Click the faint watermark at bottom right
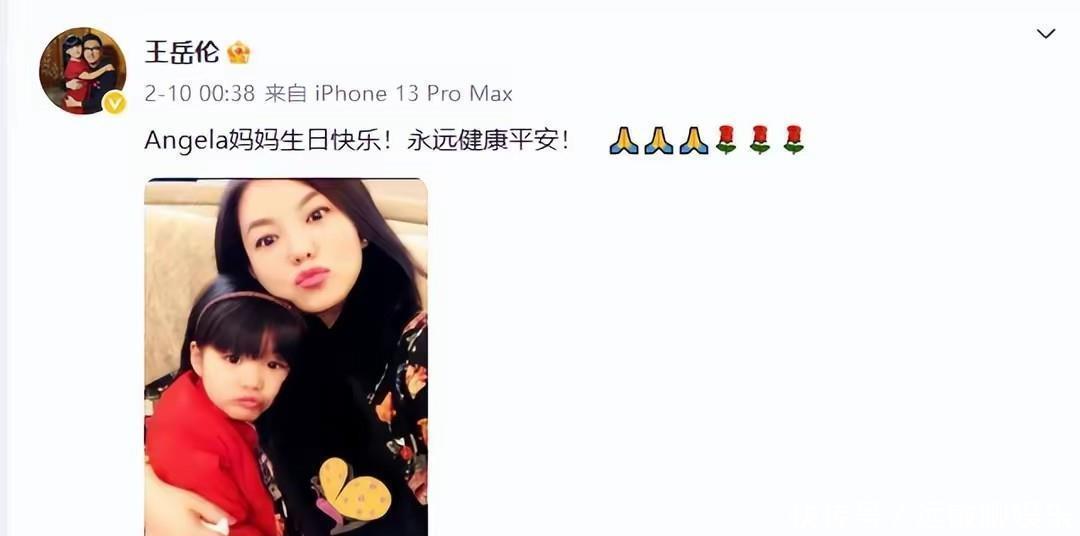Screen dimensions: 1080x536 923,515
